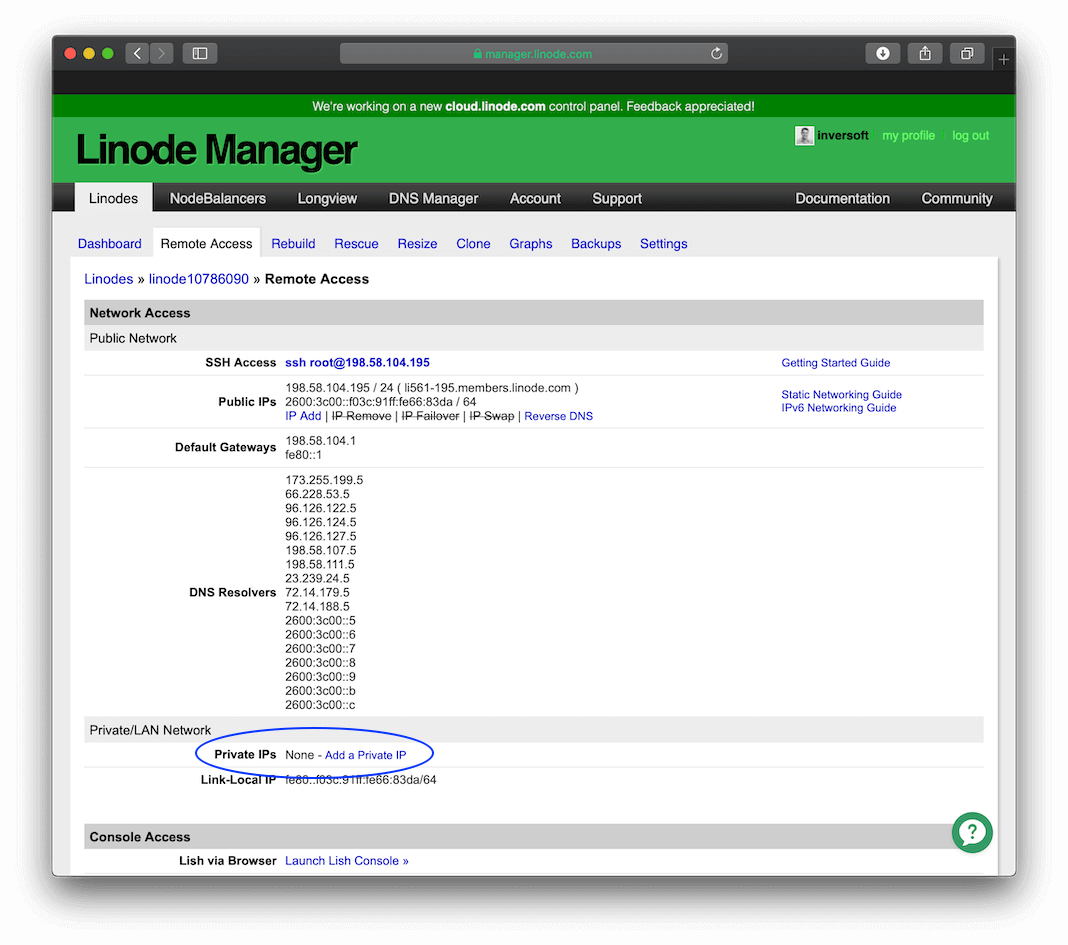Click my profile link

pos(908,136)
